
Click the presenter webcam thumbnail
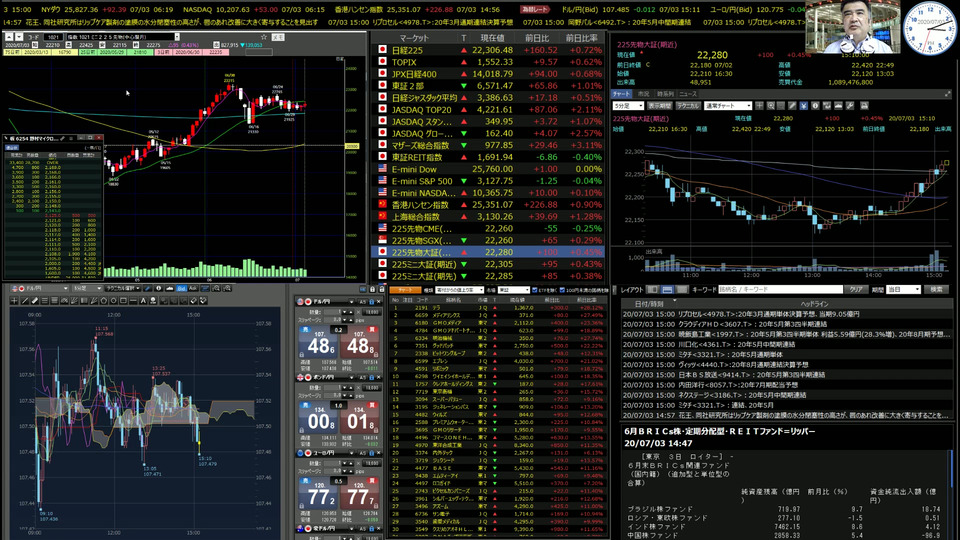[x=852, y=26]
